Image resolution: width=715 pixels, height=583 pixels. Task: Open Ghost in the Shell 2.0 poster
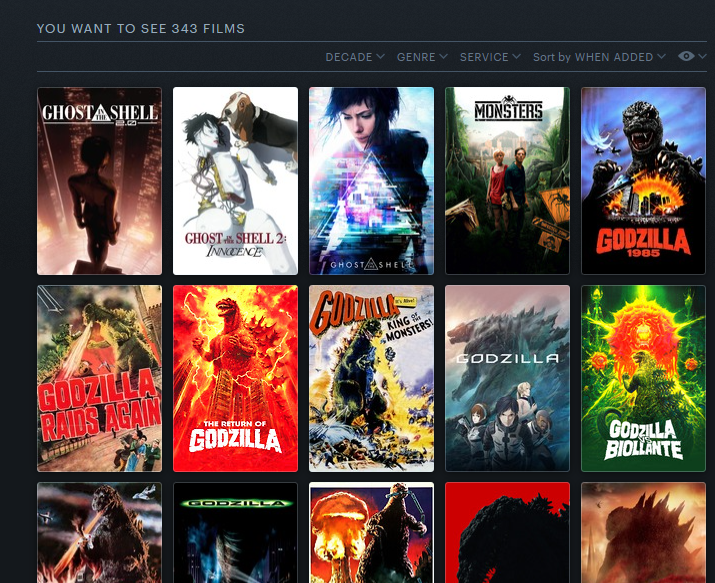pyautogui.click(x=99, y=181)
